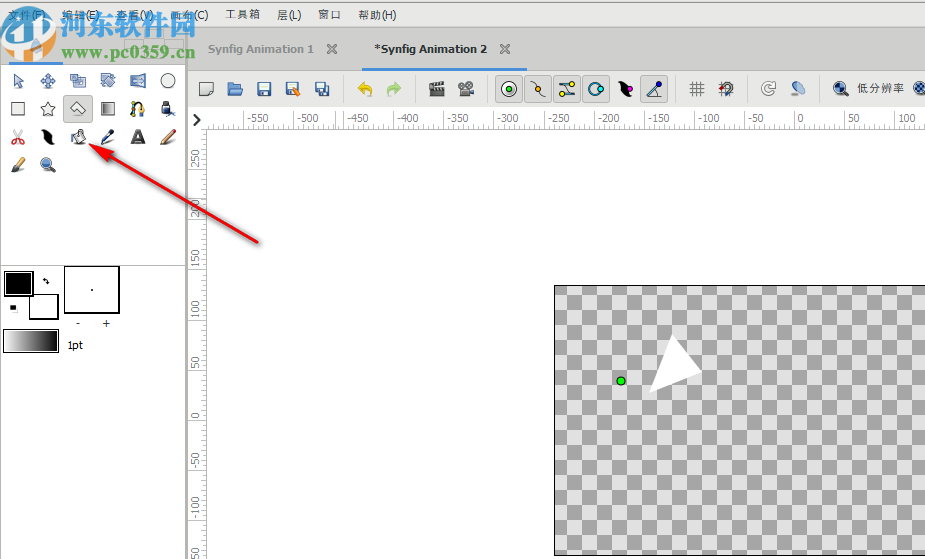The height and width of the screenshot is (559, 925).
Task: Select the Rotate tool
Action: click(x=107, y=81)
